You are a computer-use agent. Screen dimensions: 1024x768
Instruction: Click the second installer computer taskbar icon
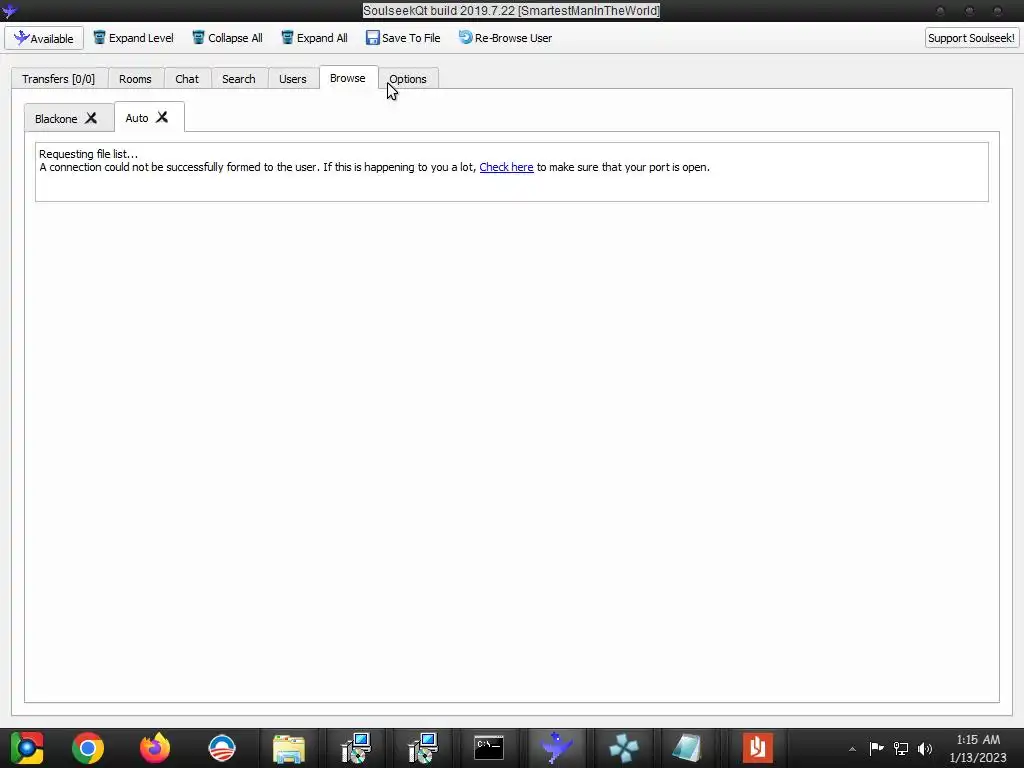tap(423, 748)
